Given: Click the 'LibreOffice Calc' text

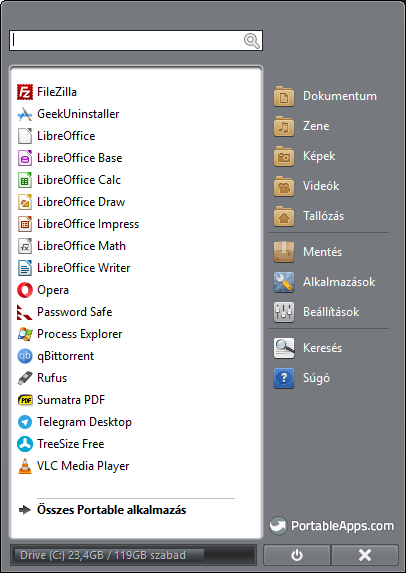Looking at the screenshot, I should [x=79, y=180].
